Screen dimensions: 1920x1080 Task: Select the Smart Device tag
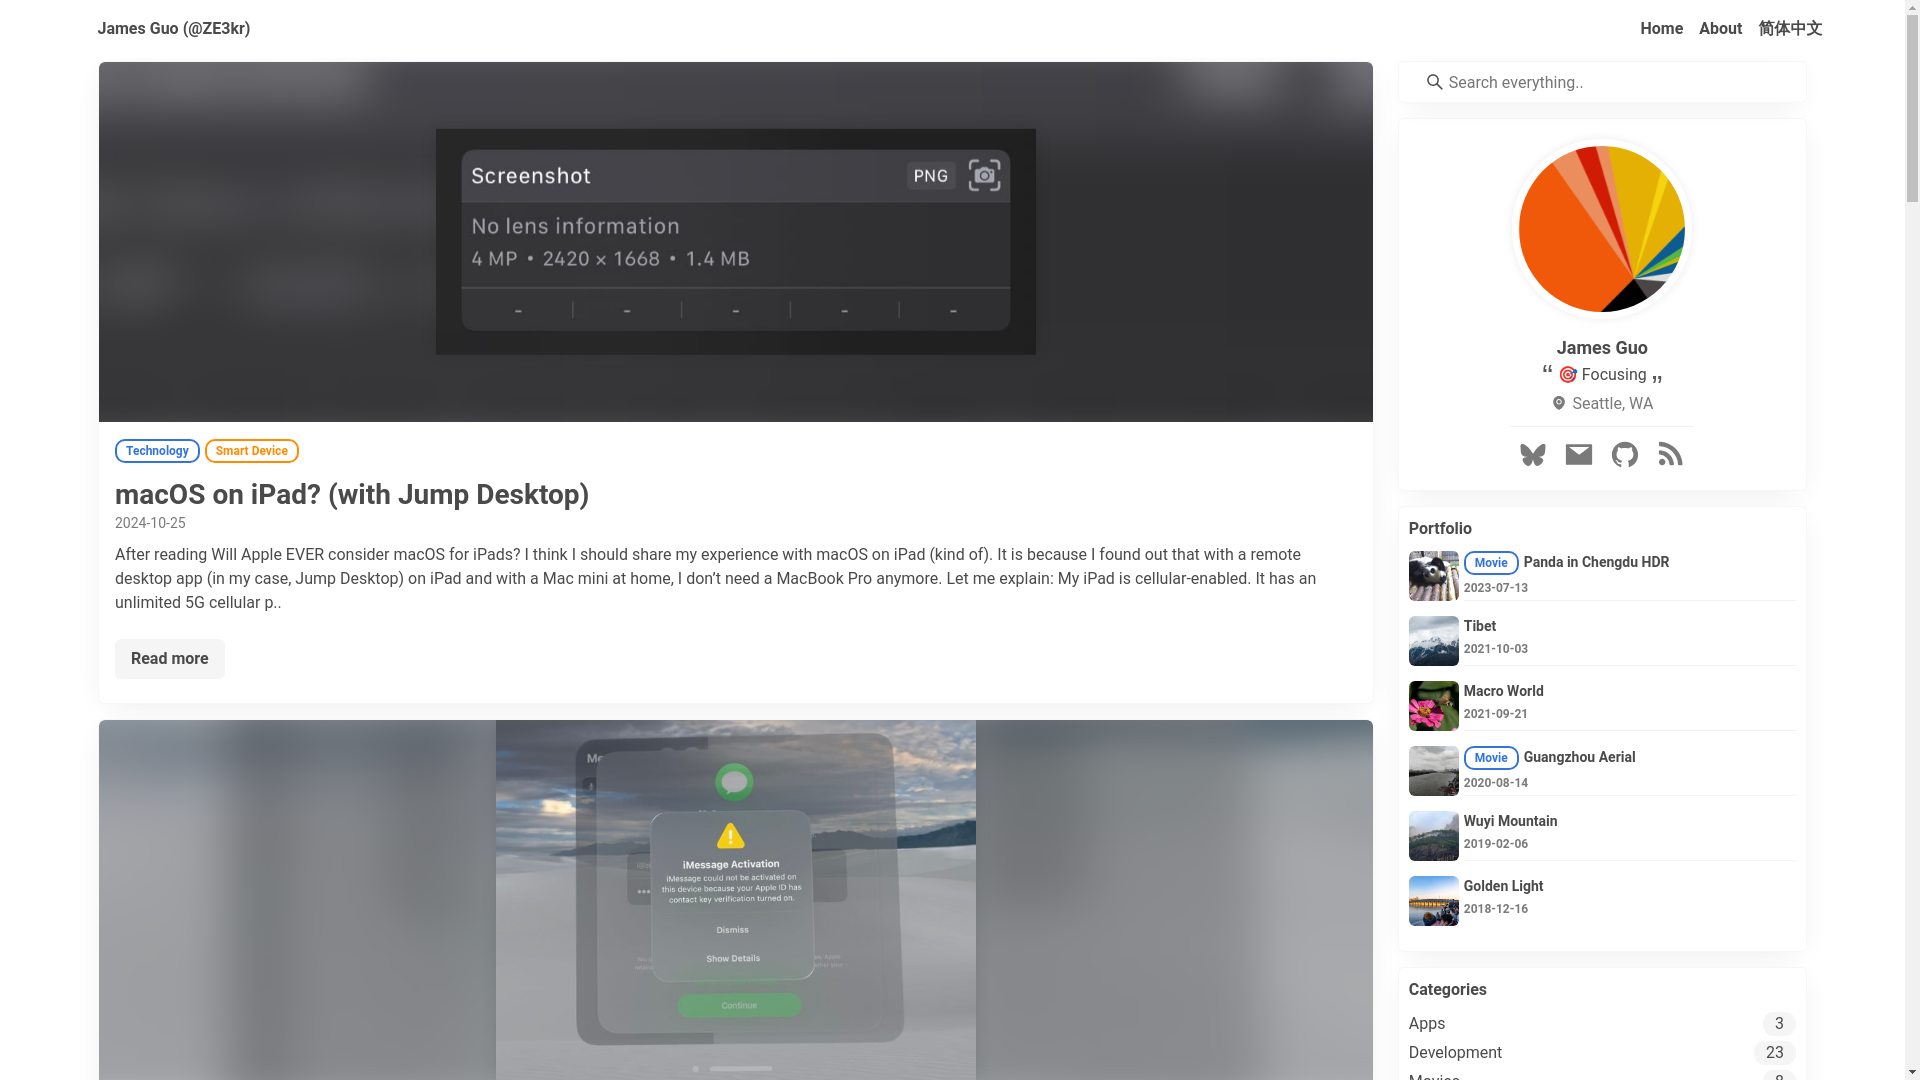(x=252, y=451)
